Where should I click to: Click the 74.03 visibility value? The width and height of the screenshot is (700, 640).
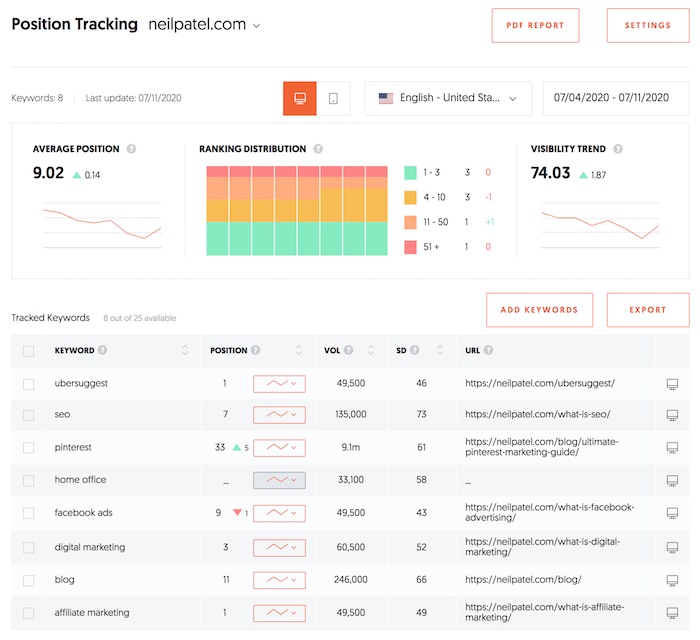click(550, 173)
